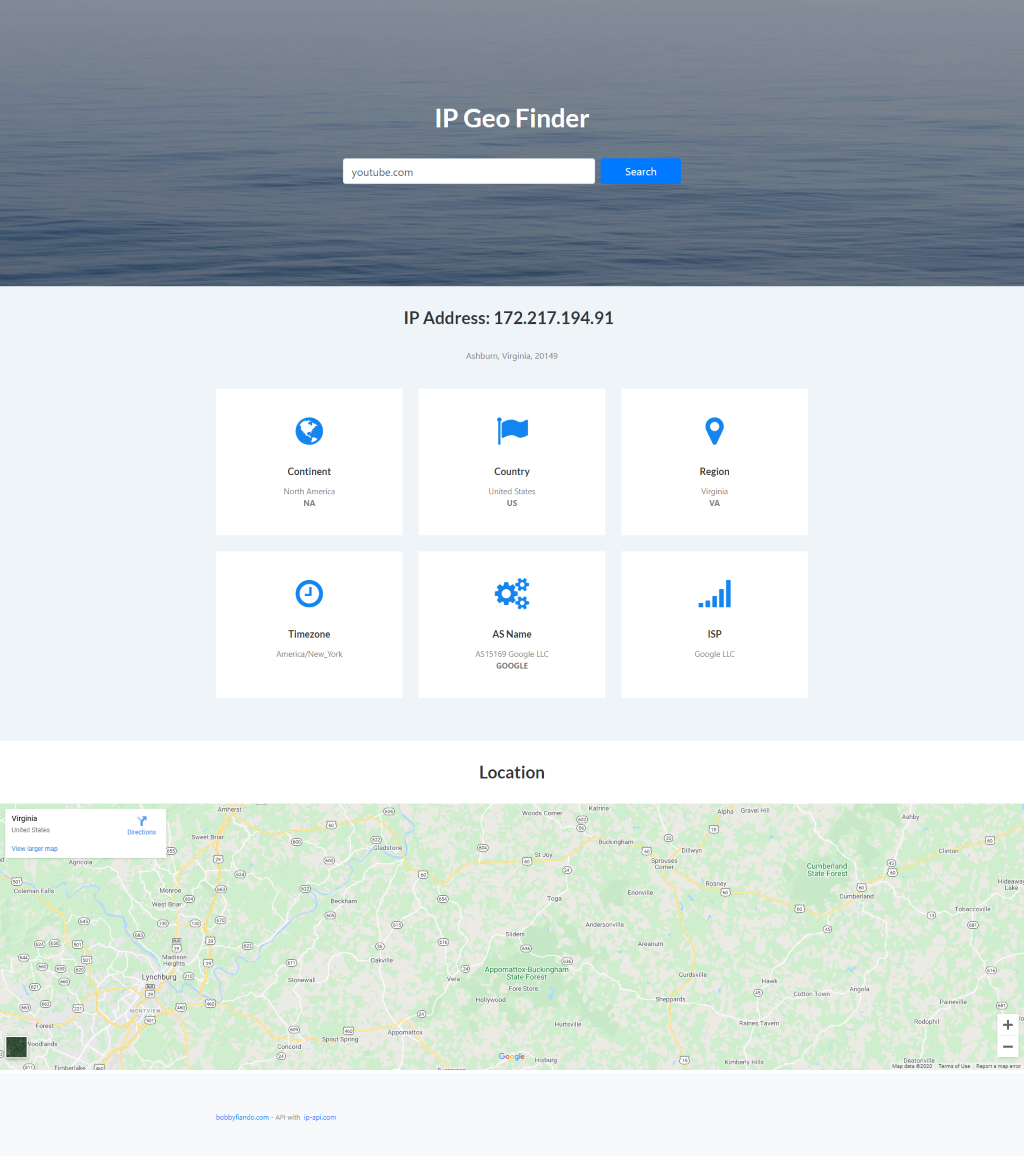Screen dimensions: 1024x1156
Task: Click Lynchburg label on the map
Action: [159, 977]
